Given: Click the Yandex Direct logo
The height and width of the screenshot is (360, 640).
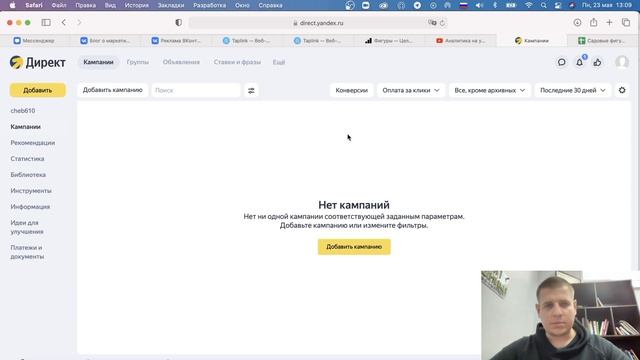Looking at the screenshot, I should (x=38, y=62).
